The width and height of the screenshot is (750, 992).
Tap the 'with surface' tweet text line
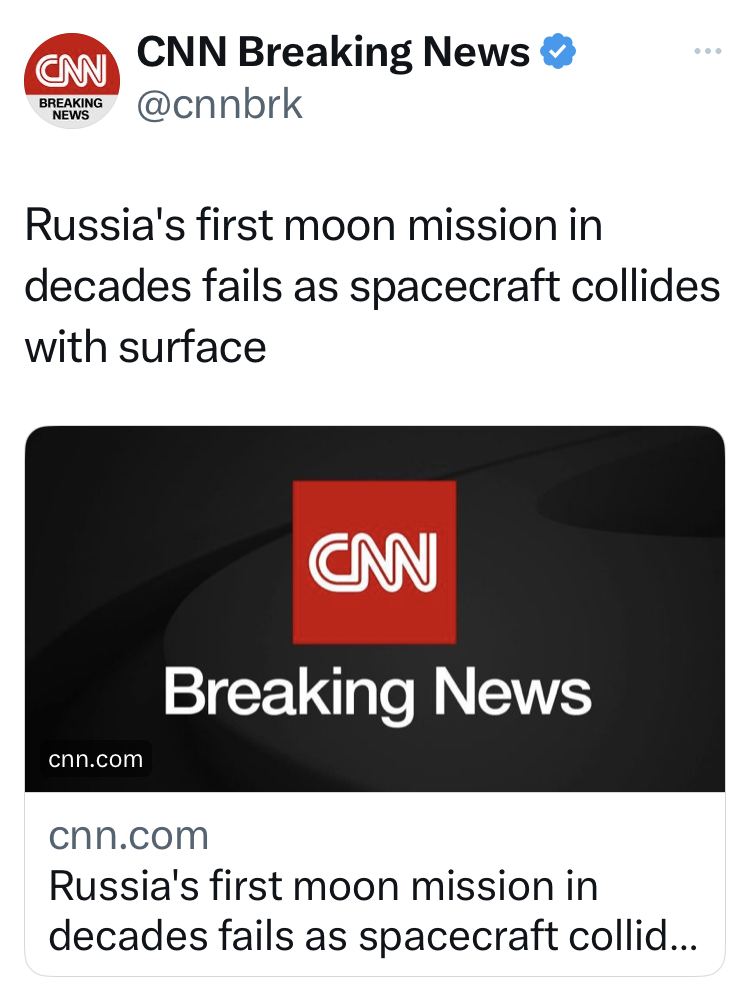(145, 346)
